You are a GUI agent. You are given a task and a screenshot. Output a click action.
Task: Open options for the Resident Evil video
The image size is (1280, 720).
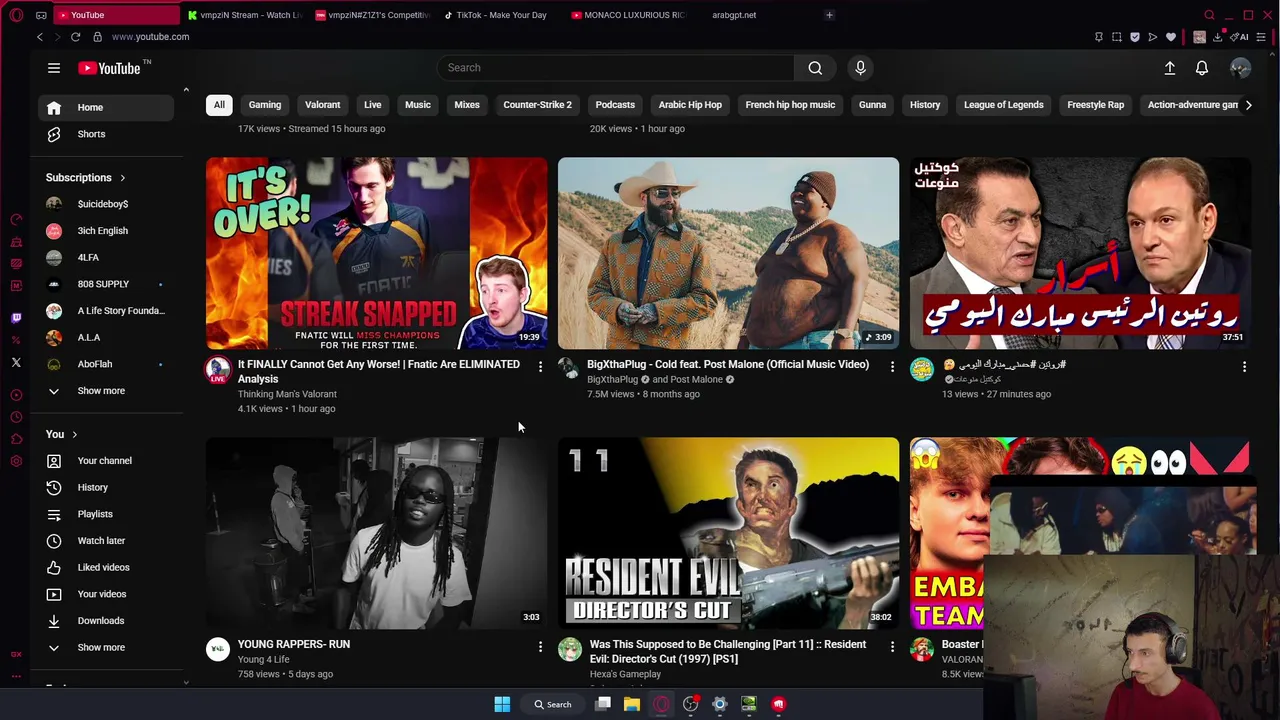[892, 647]
